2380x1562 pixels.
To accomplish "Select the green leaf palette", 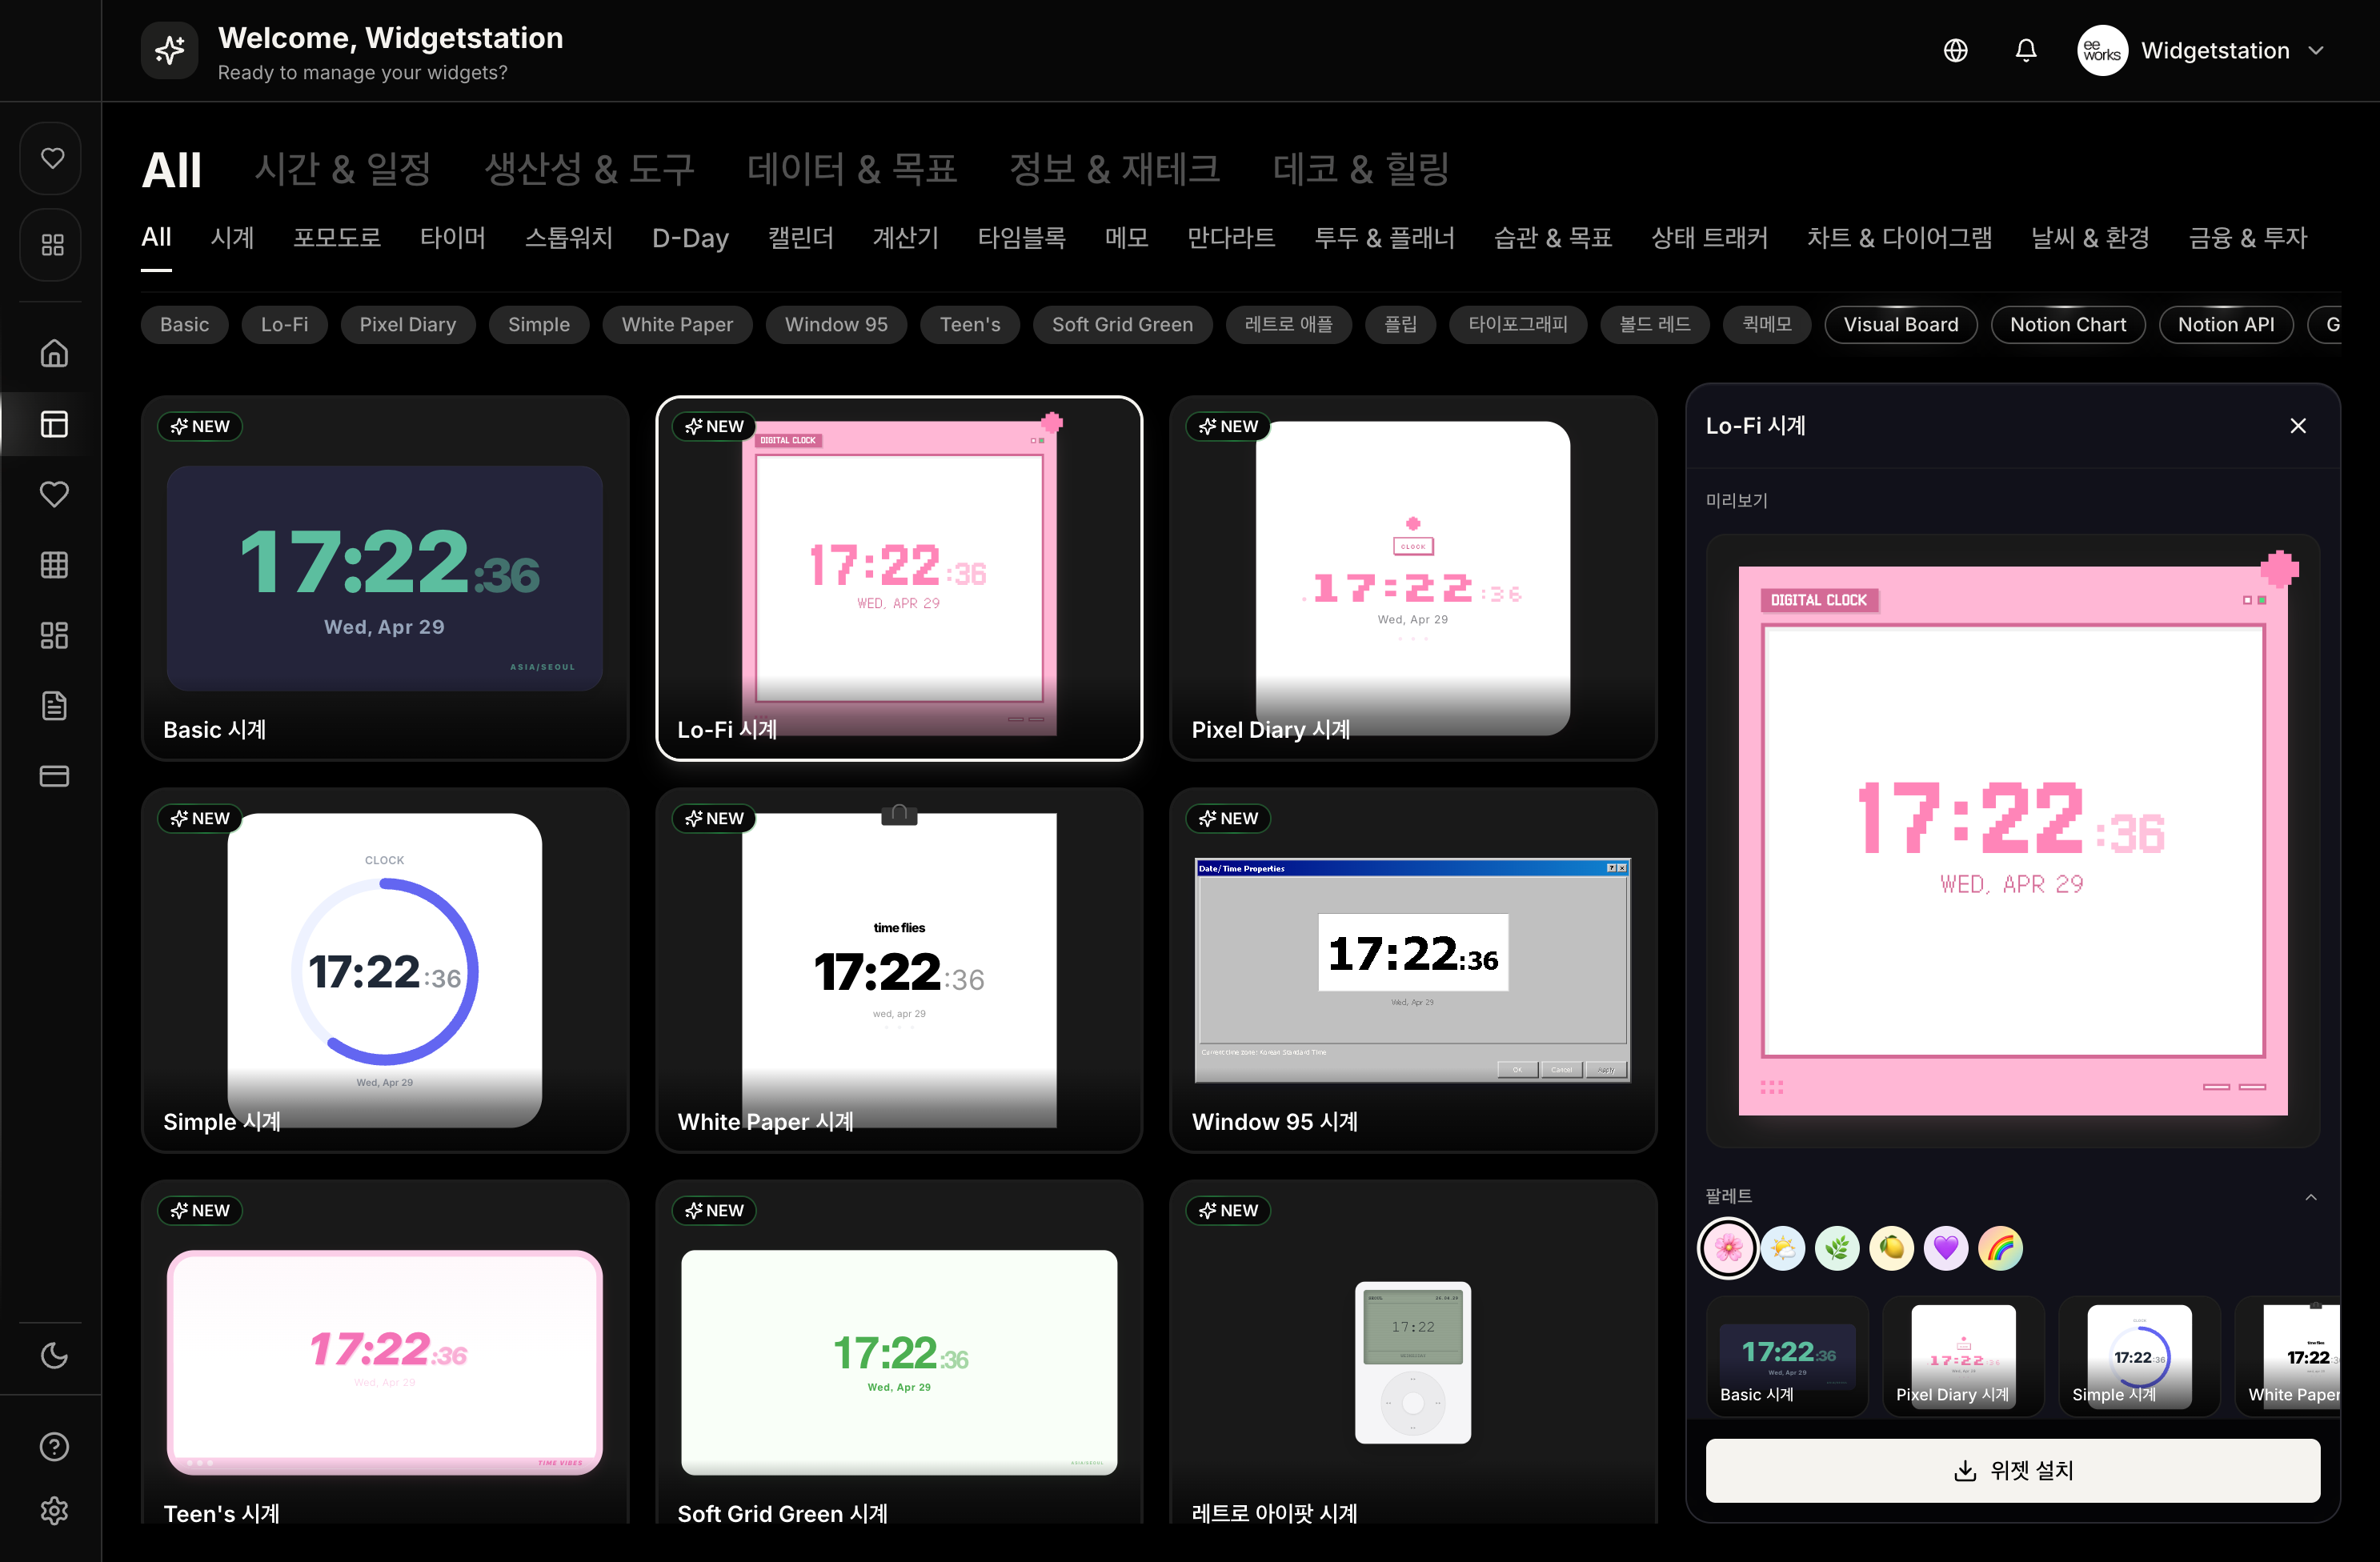I will click(1837, 1248).
